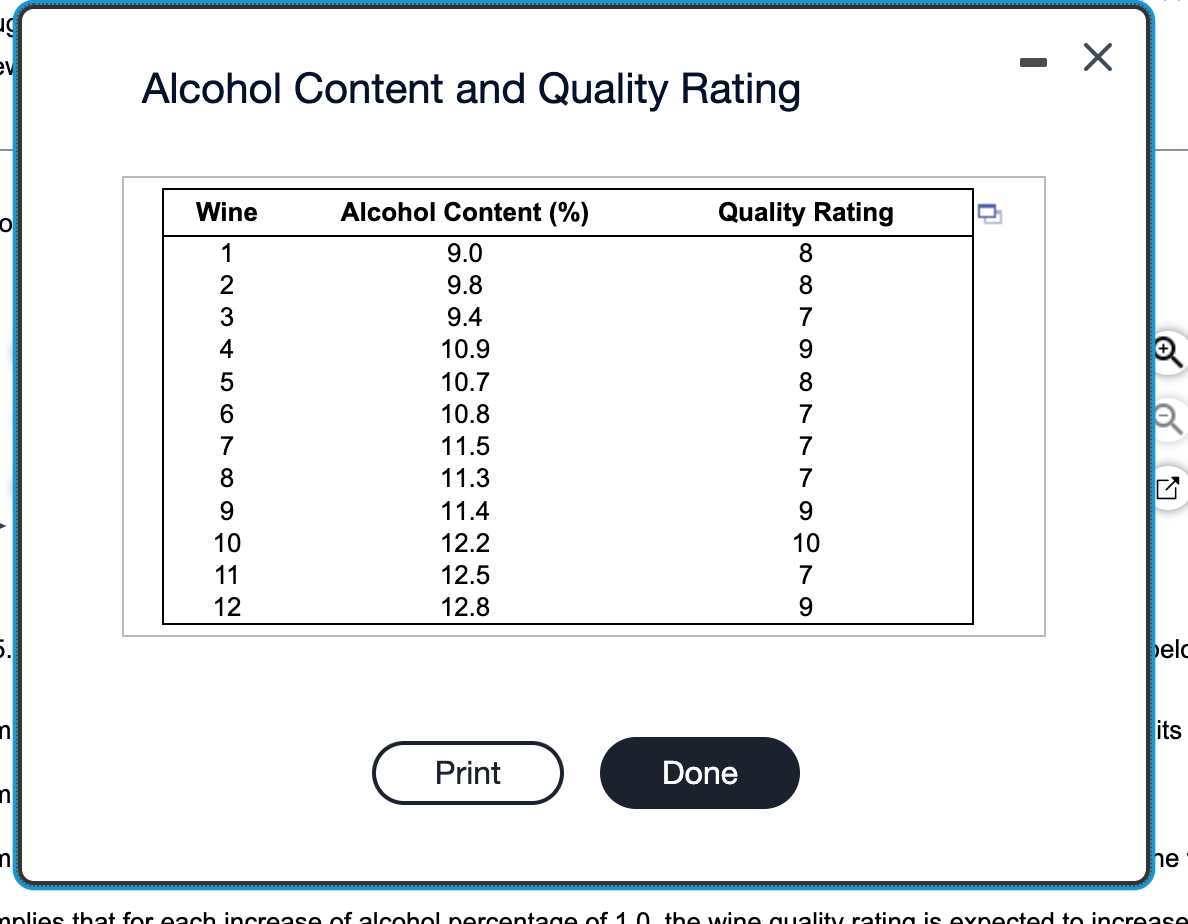Click the row for Wine 6
This screenshot has height=924, width=1188.
[x=226, y=414]
